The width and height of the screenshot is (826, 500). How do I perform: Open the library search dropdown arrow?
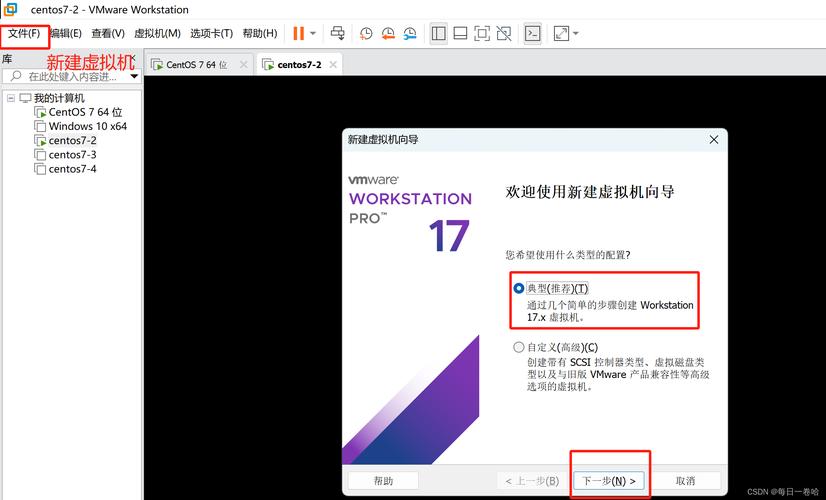tap(134, 76)
